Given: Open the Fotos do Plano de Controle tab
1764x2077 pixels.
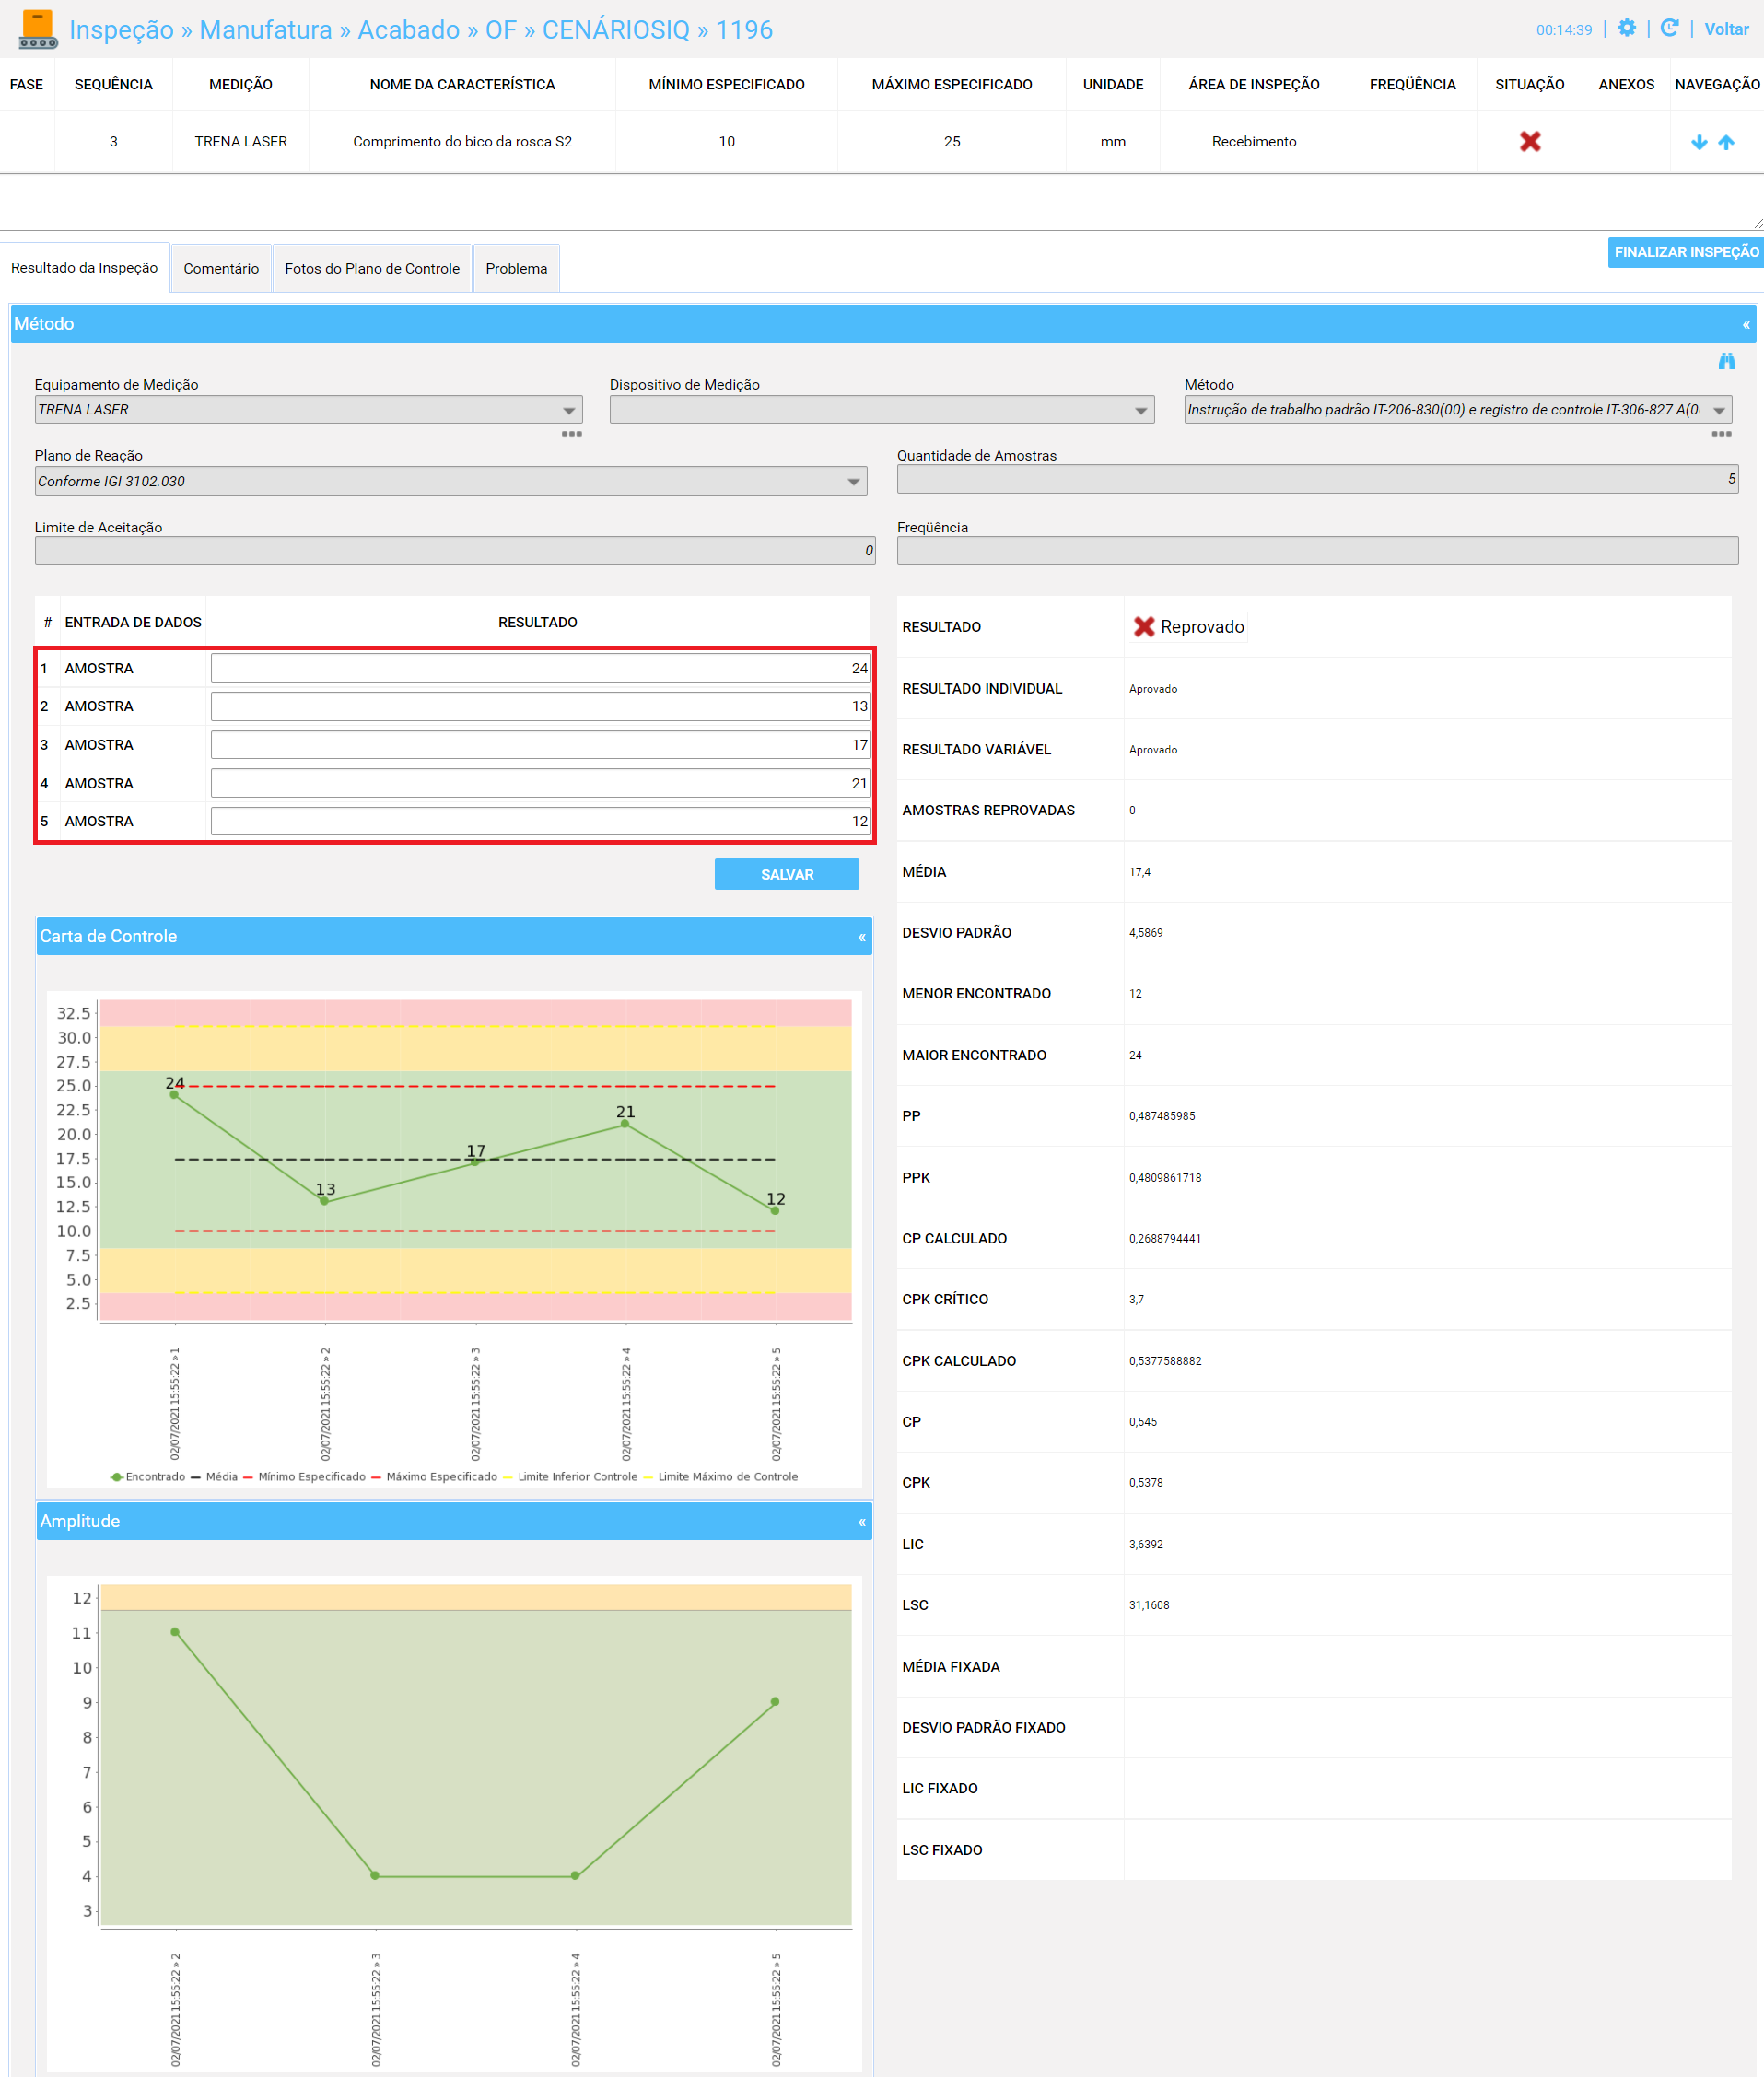Looking at the screenshot, I should pos(372,268).
